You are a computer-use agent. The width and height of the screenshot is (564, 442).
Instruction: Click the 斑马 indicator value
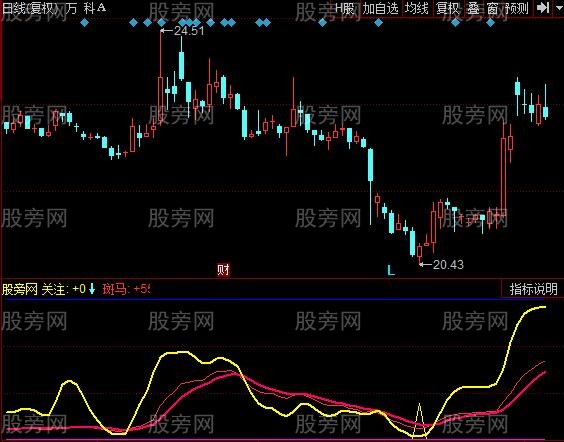point(126,289)
